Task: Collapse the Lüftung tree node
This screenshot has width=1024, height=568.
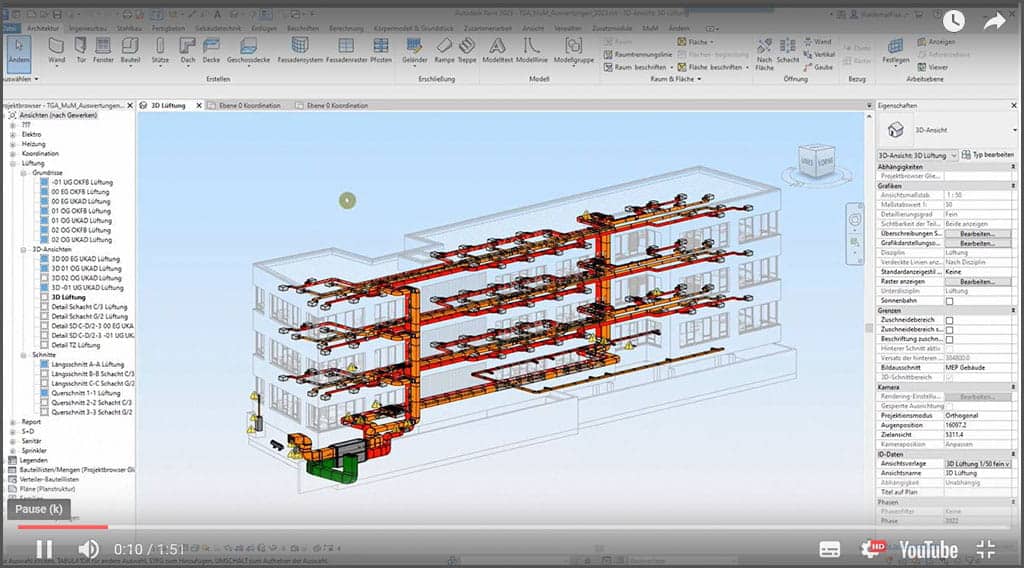Action: [x=12, y=163]
